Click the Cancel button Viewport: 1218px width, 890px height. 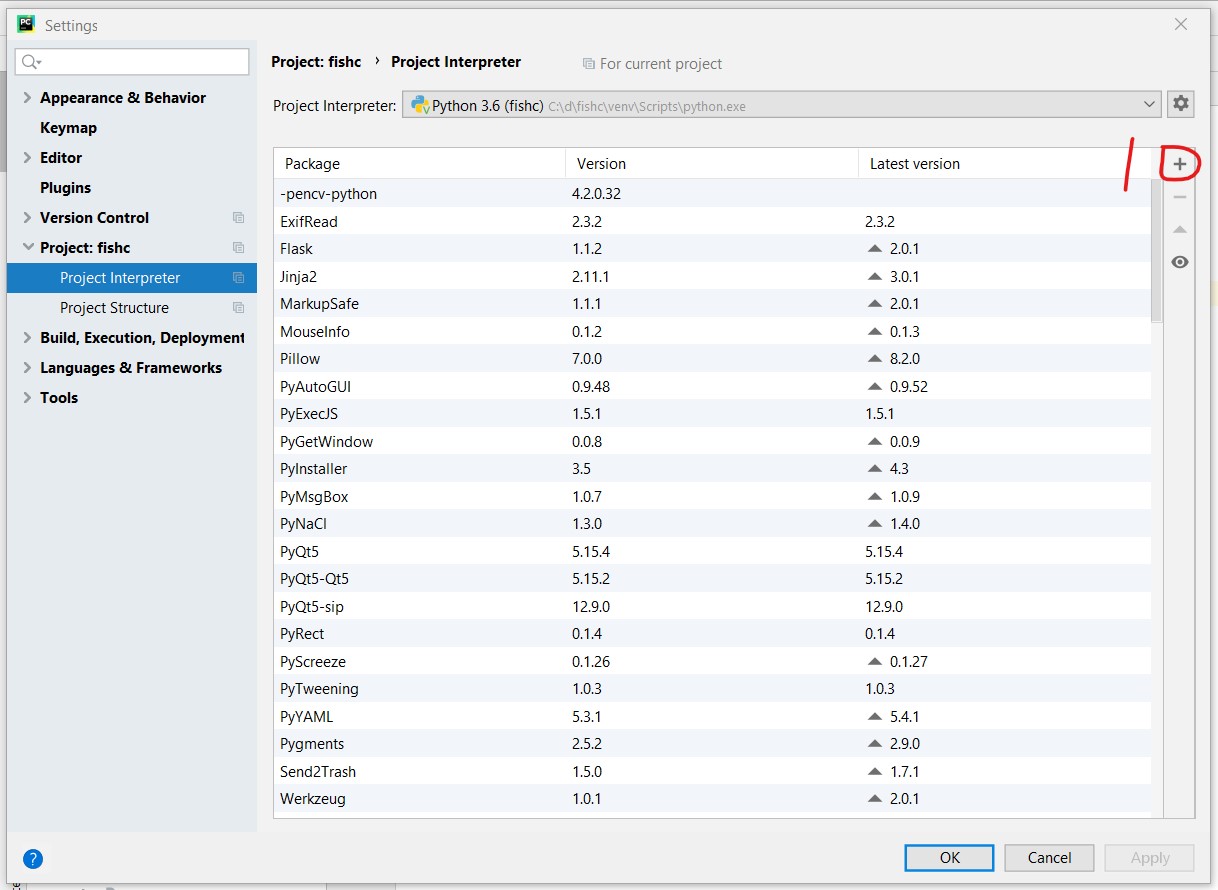(1050, 858)
